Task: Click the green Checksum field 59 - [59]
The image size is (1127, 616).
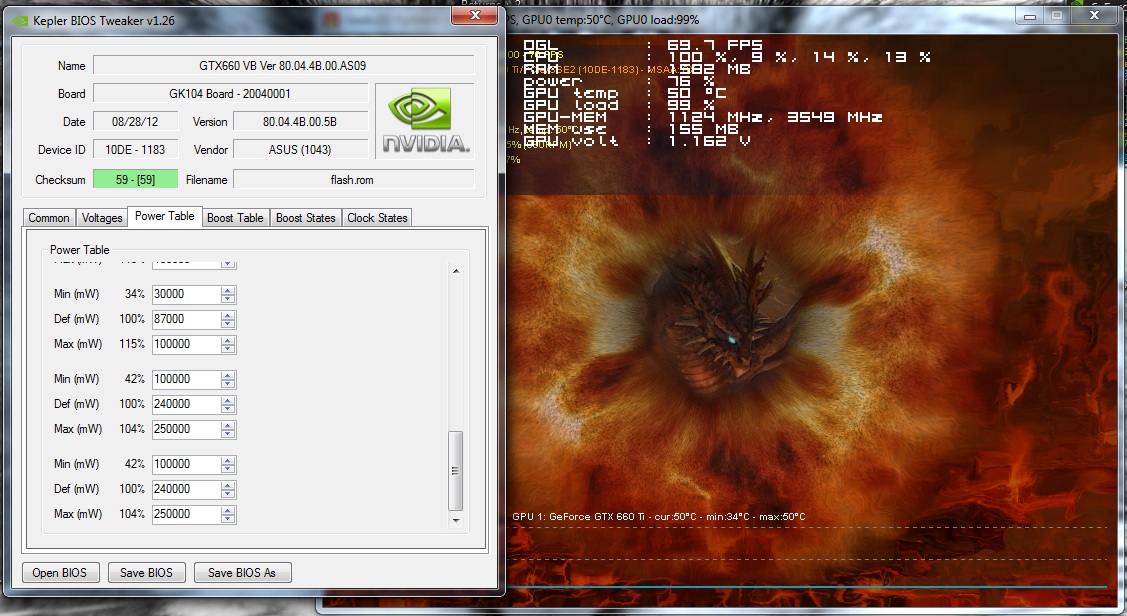Action: point(135,180)
